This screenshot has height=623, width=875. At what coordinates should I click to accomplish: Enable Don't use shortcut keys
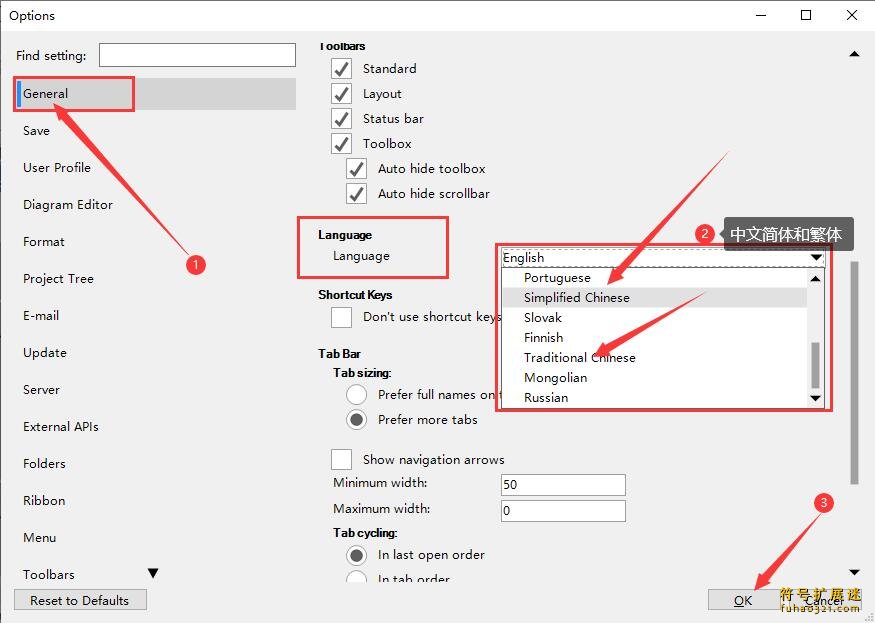tap(341, 317)
